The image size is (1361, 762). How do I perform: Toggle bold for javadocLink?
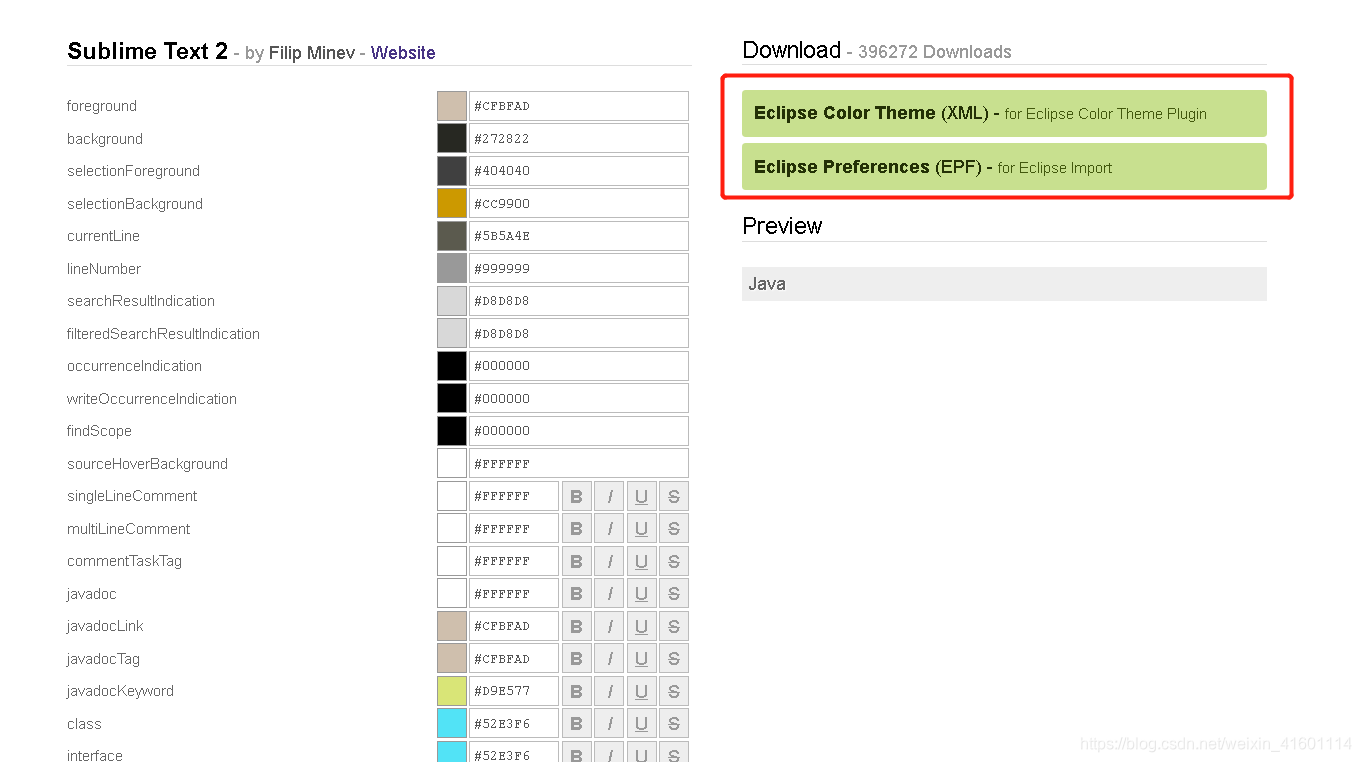576,626
